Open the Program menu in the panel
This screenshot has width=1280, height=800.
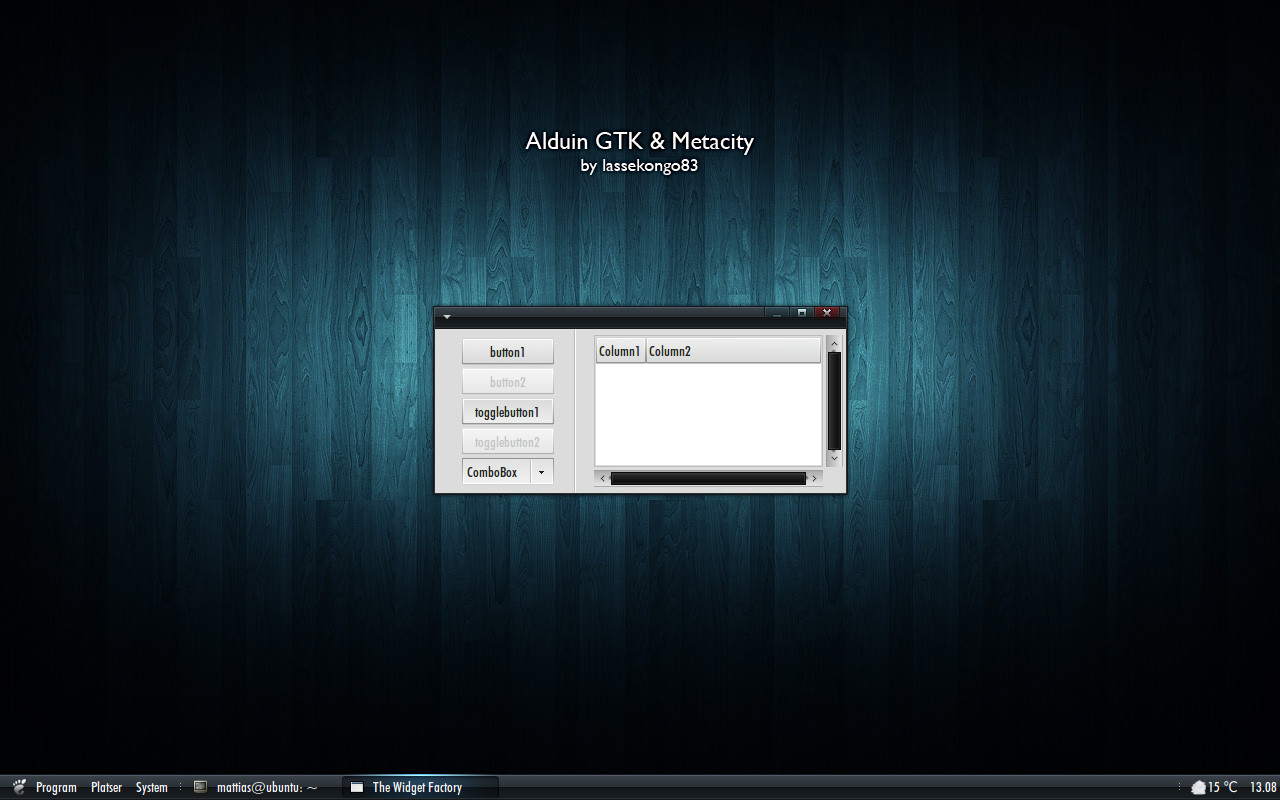(56, 787)
